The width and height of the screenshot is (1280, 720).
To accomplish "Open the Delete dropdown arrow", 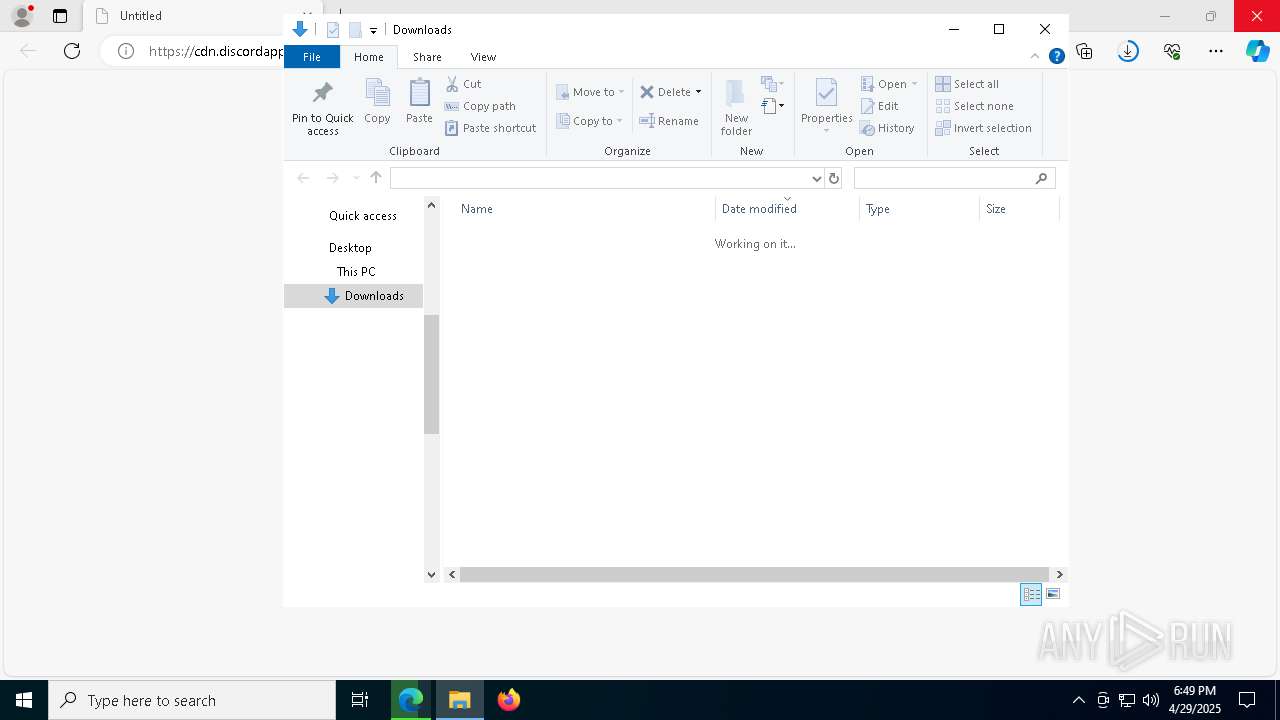I will pos(698,92).
